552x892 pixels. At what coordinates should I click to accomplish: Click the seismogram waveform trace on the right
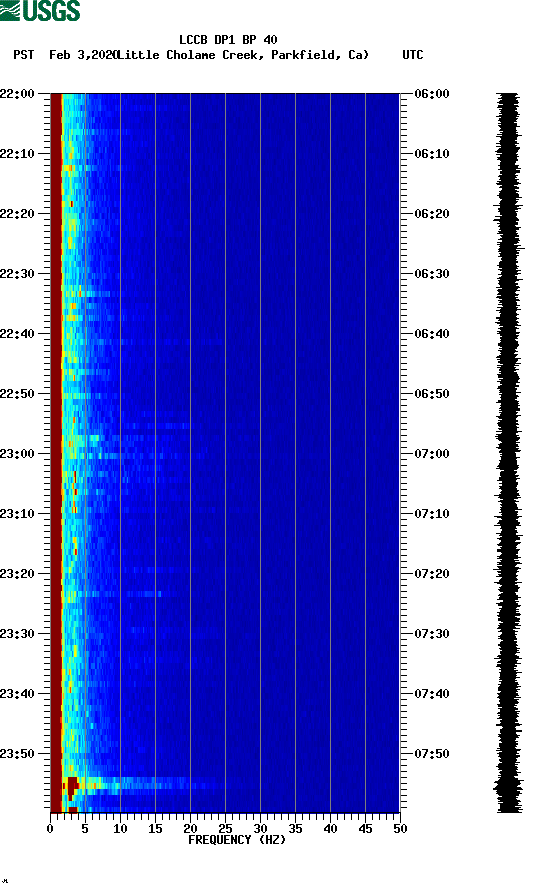[x=508, y=453]
